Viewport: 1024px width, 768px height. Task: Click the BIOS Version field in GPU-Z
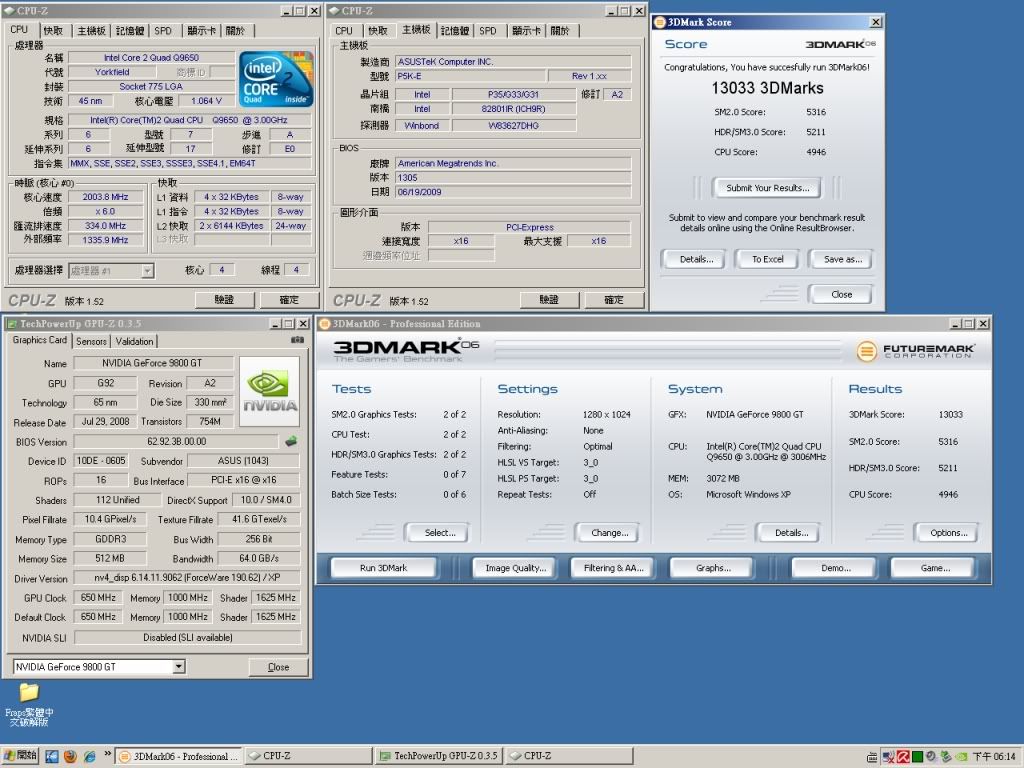point(176,441)
